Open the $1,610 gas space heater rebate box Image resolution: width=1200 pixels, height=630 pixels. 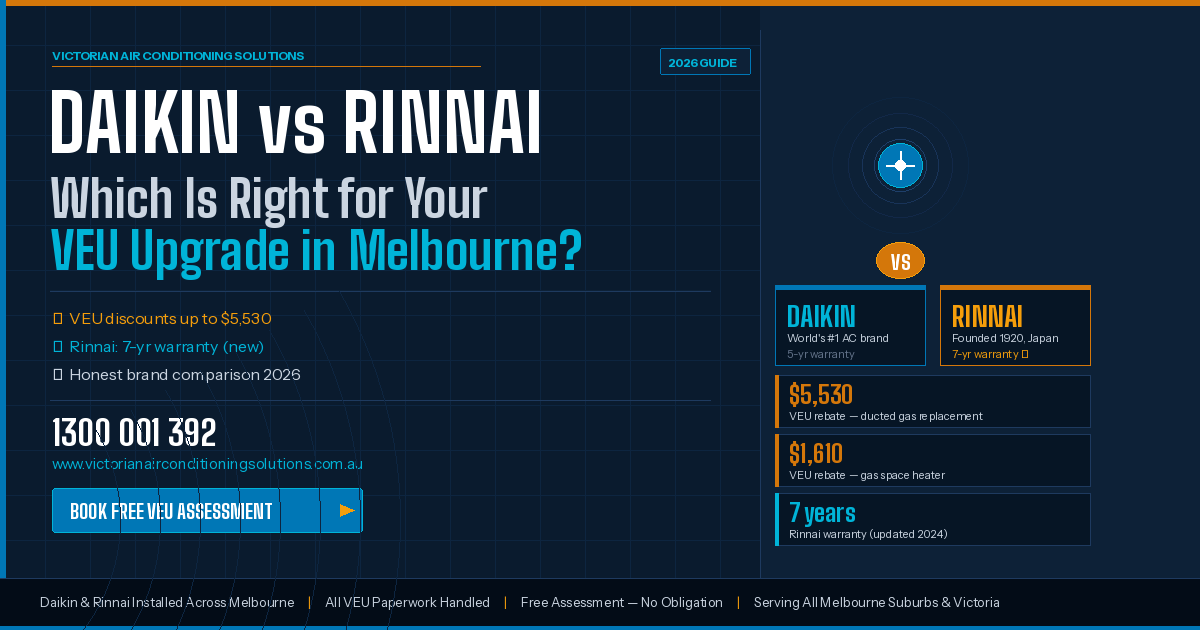pos(933,460)
